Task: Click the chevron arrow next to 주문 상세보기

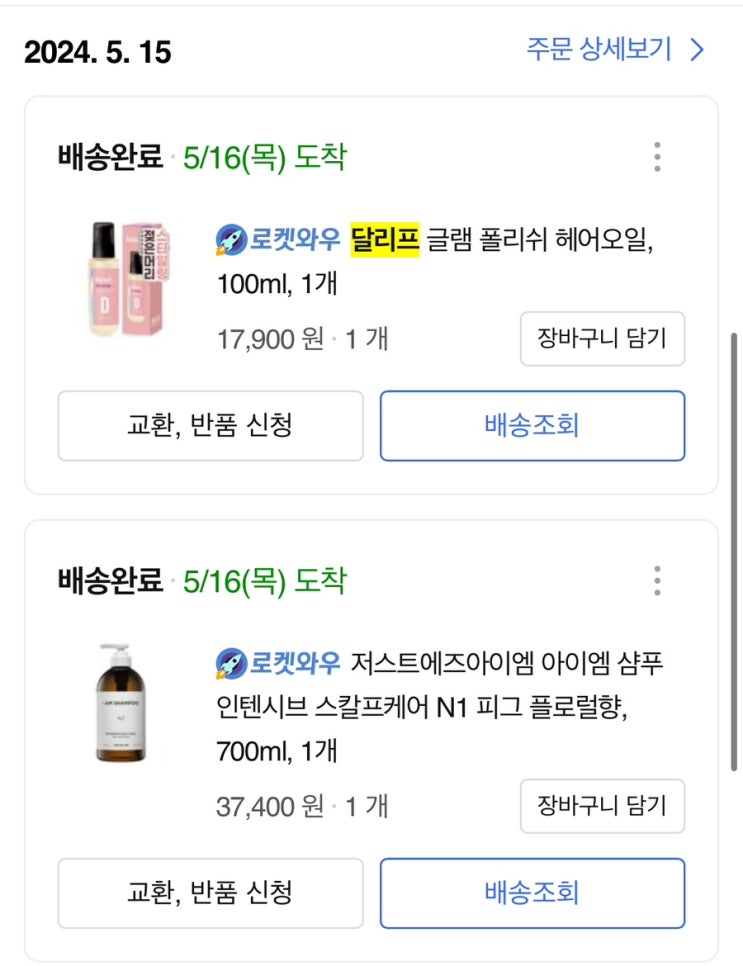Action: point(698,50)
